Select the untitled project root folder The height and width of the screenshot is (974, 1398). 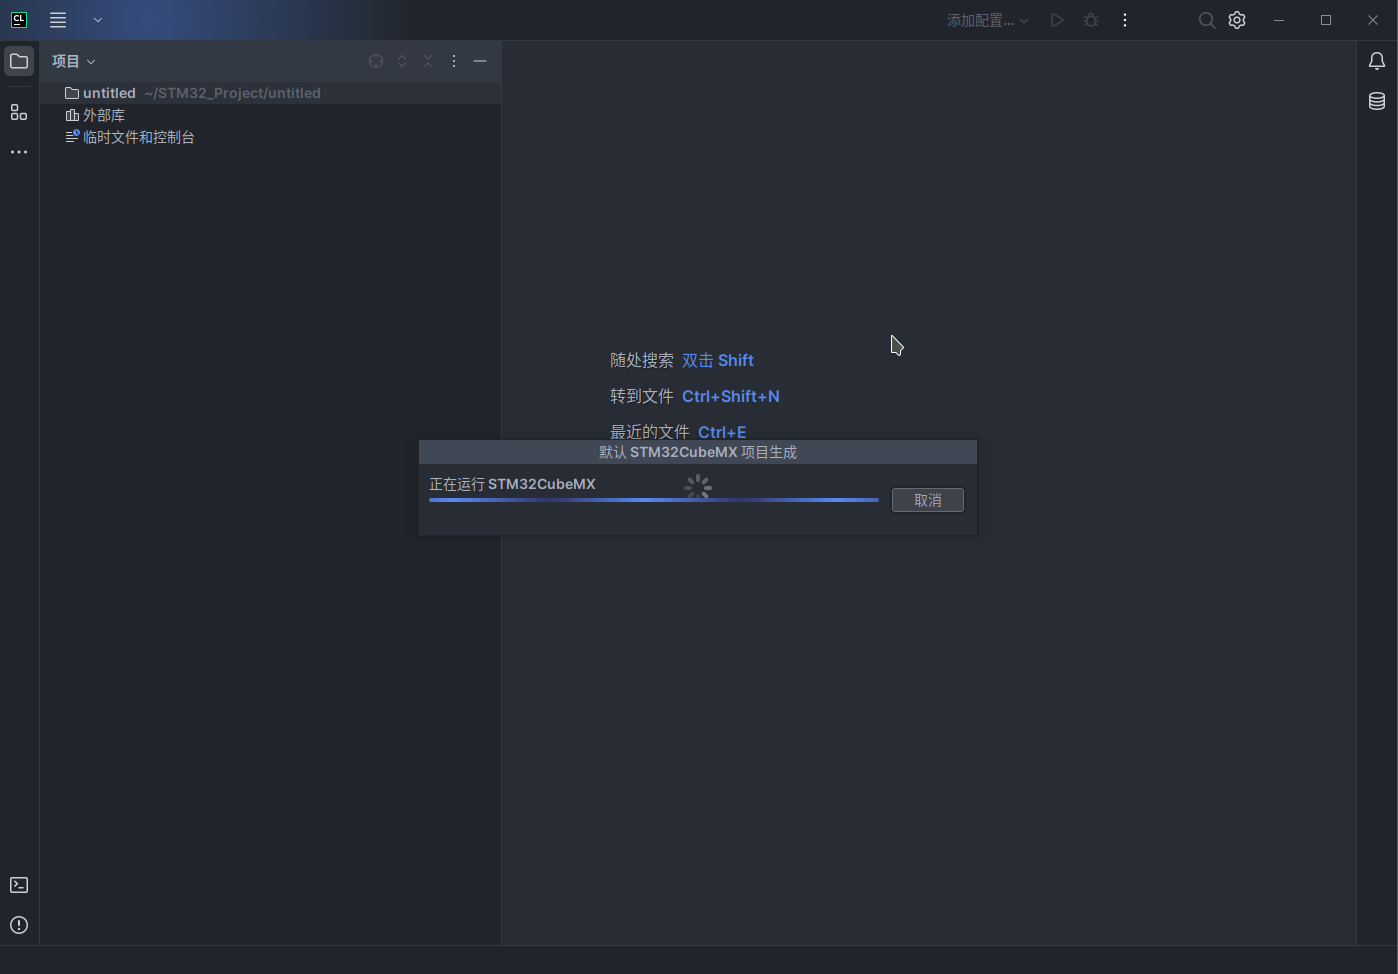click(x=270, y=93)
